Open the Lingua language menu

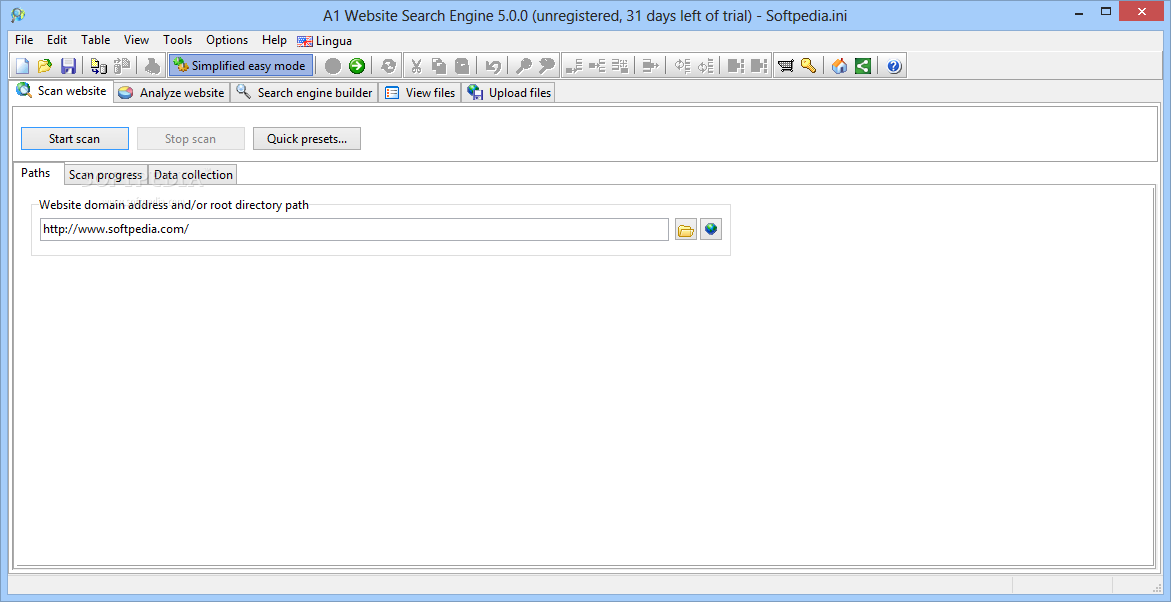click(324, 41)
